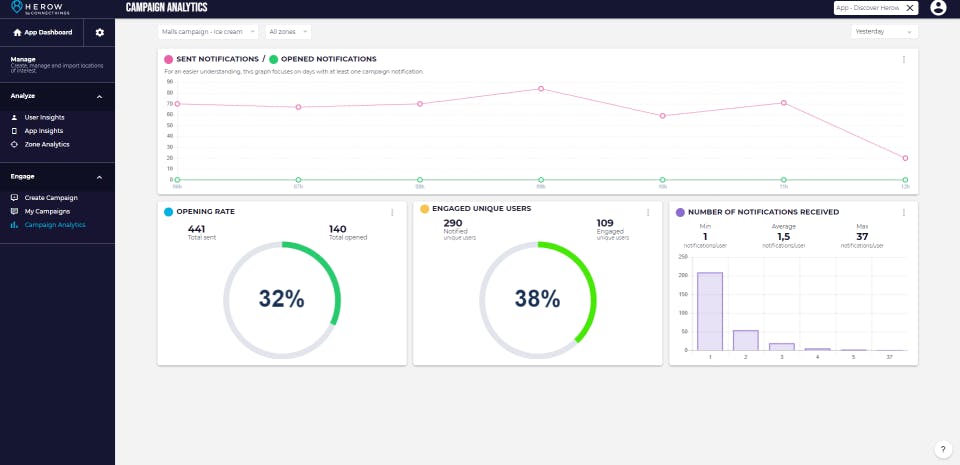The width and height of the screenshot is (960, 465).
Task: Open the Malls campaign - ice cream dropdown
Action: pos(208,31)
